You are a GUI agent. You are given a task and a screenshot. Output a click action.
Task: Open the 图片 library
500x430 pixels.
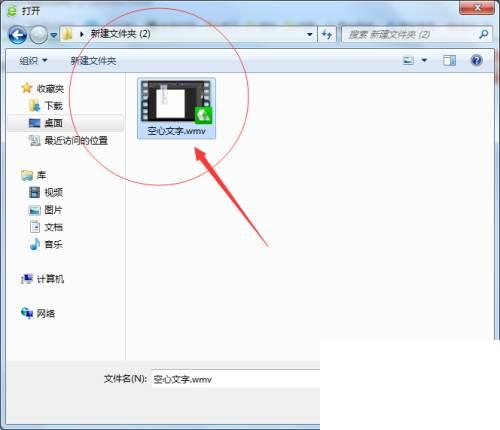53,210
